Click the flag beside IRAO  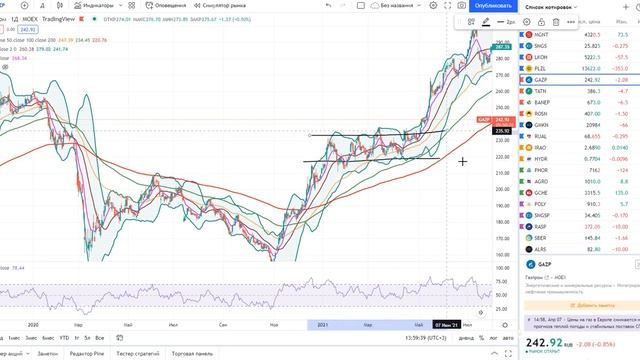coord(522,147)
